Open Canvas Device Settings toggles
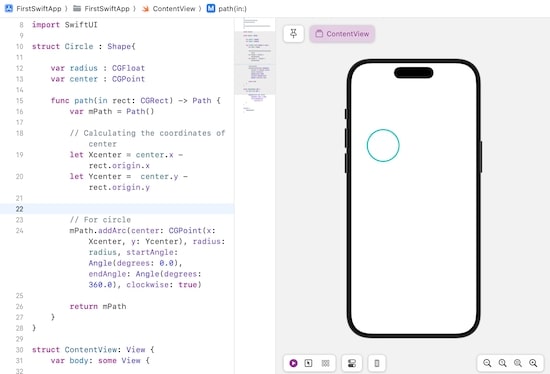The image size is (550, 374). 351,363
